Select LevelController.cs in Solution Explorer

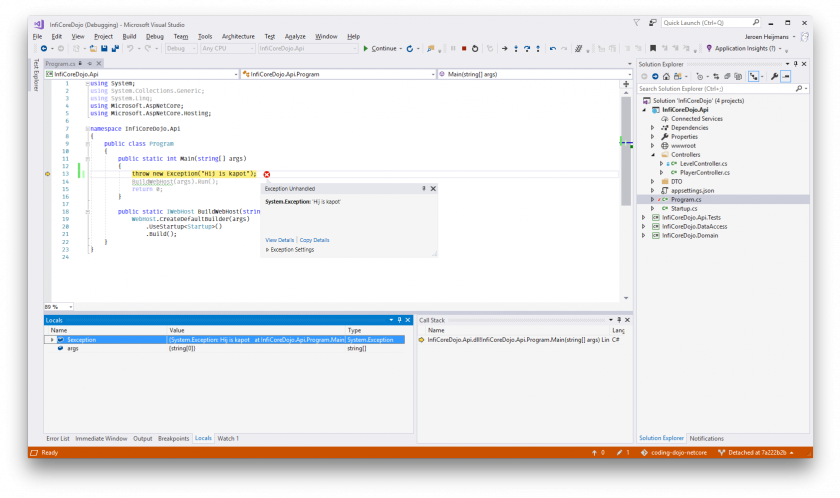[x=703, y=163]
